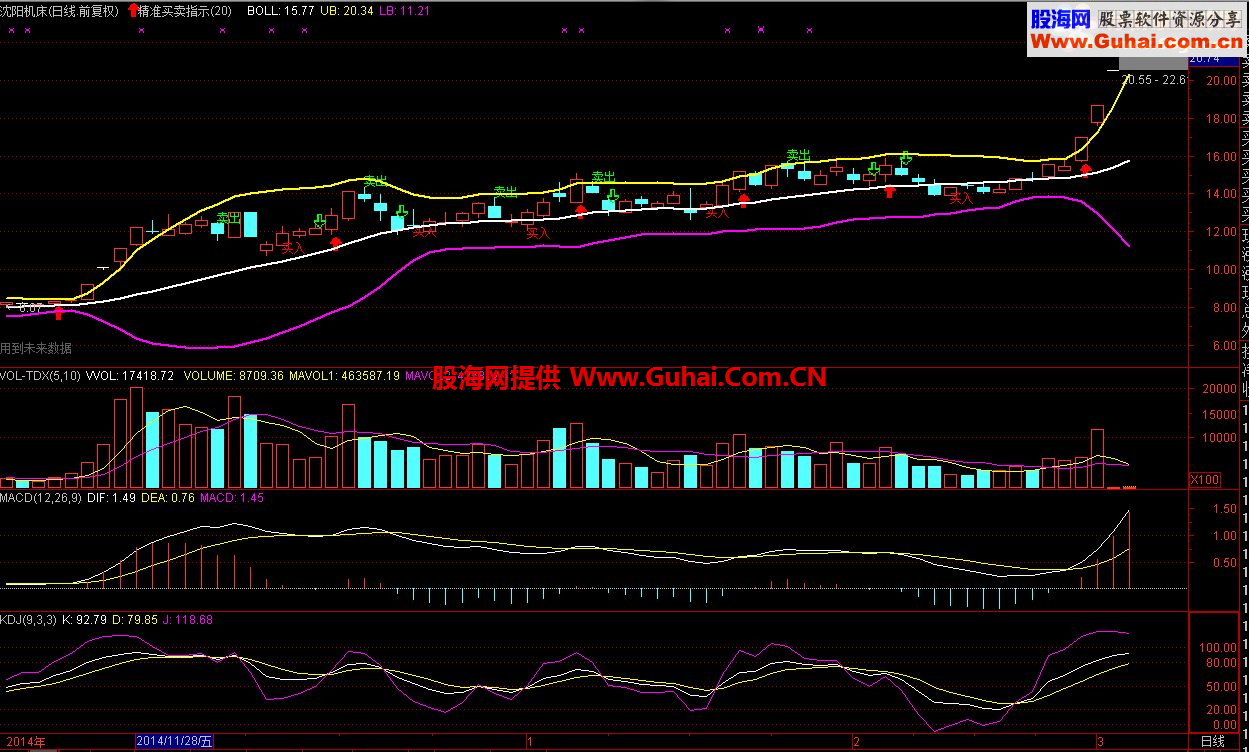Click the stock title 沈阳机床(日线 前复权)
1249x752 pixels.
[x=59, y=11]
